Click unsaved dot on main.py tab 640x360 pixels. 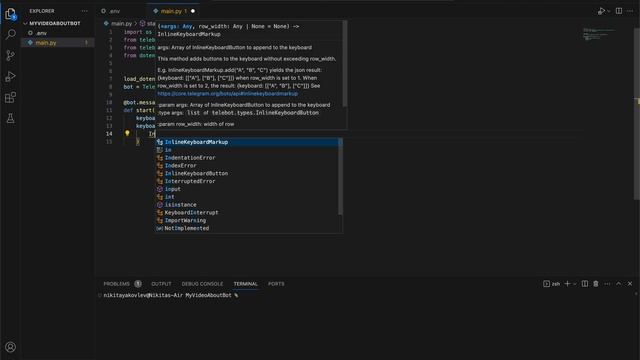(x=193, y=11)
